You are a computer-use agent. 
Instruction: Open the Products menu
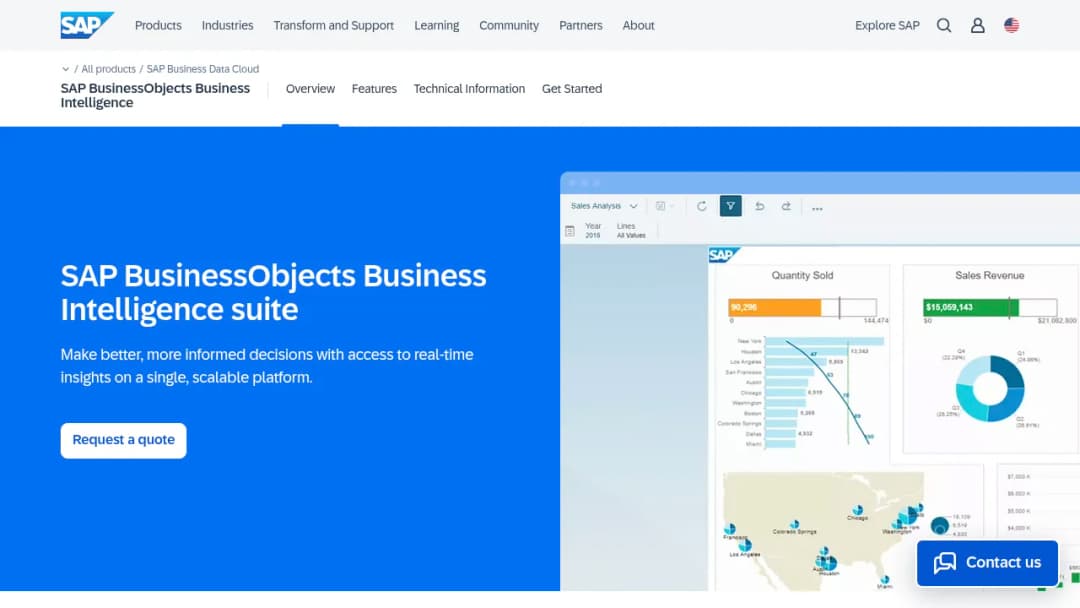pyautogui.click(x=158, y=25)
